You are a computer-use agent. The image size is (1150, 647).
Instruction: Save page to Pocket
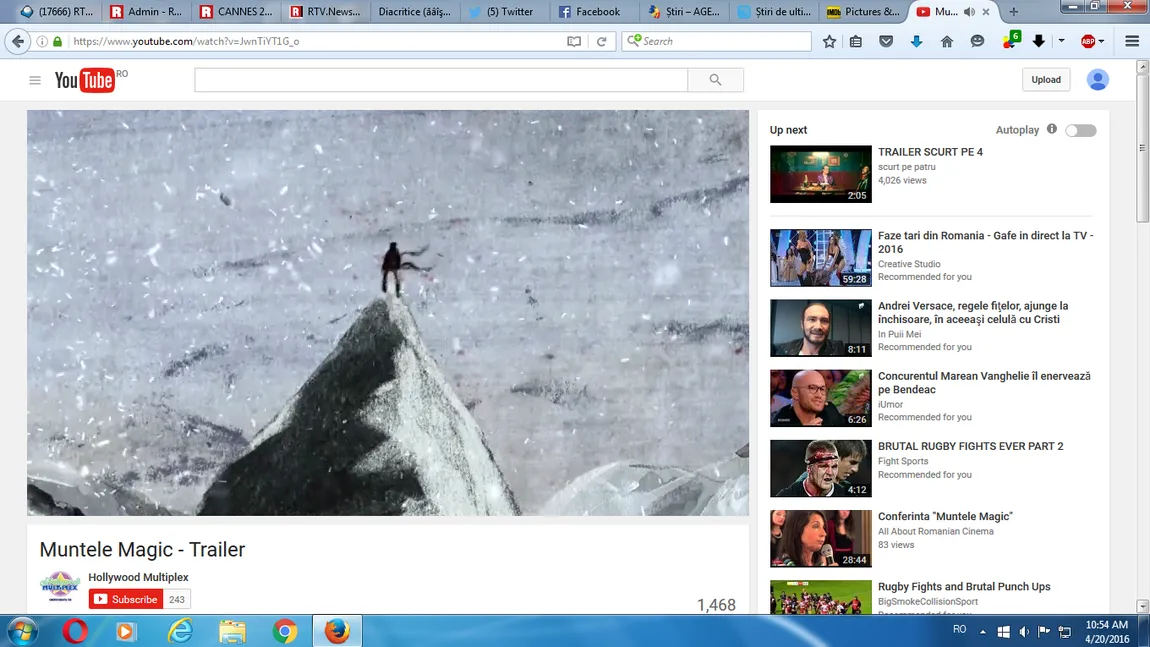886,41
